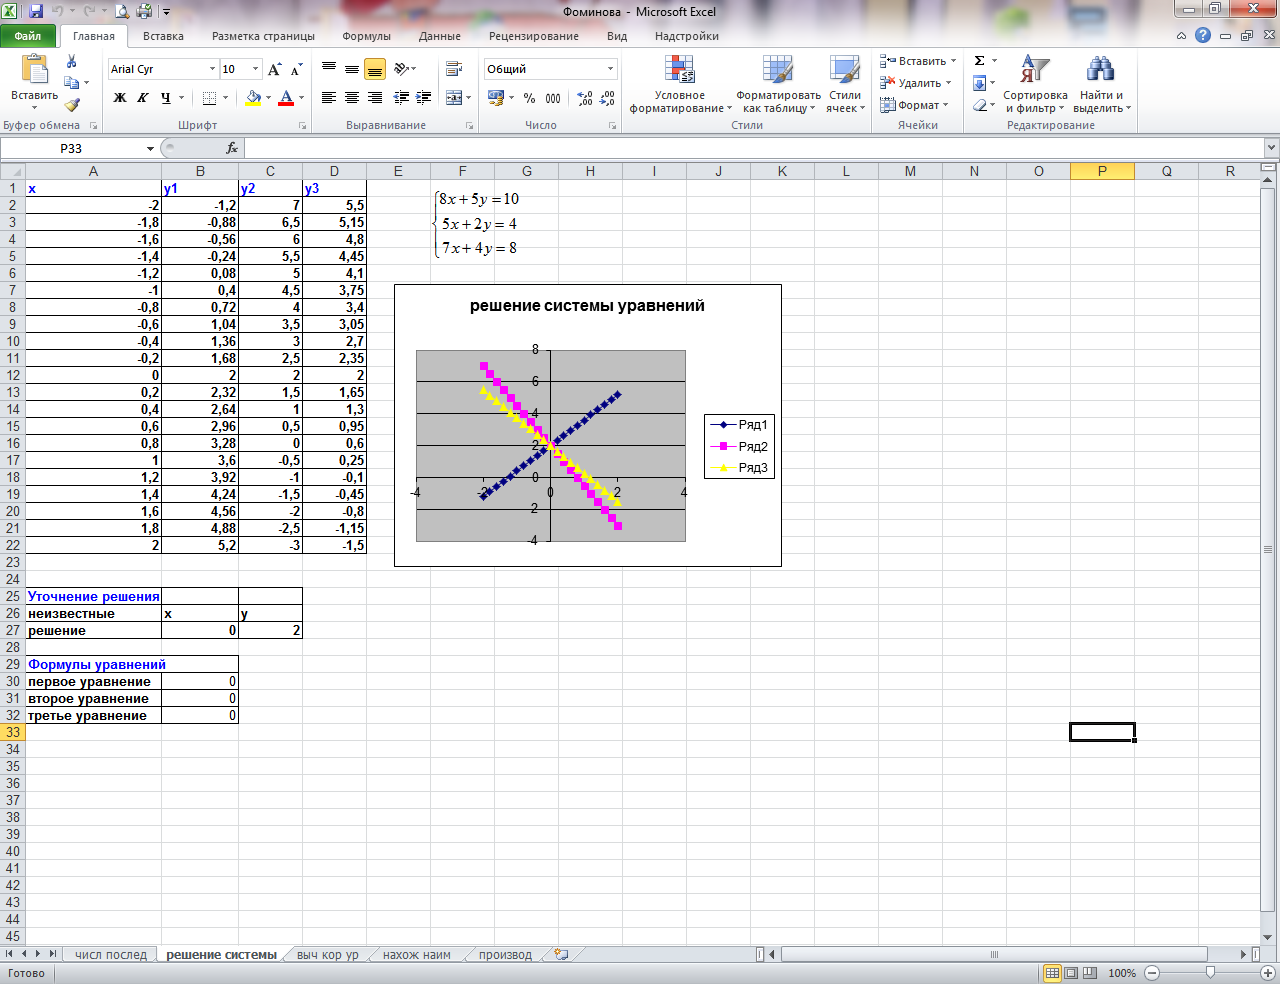1280x984 pixels.
Task: Click the AutoSum sigma icon
Action: click(980, 61)
